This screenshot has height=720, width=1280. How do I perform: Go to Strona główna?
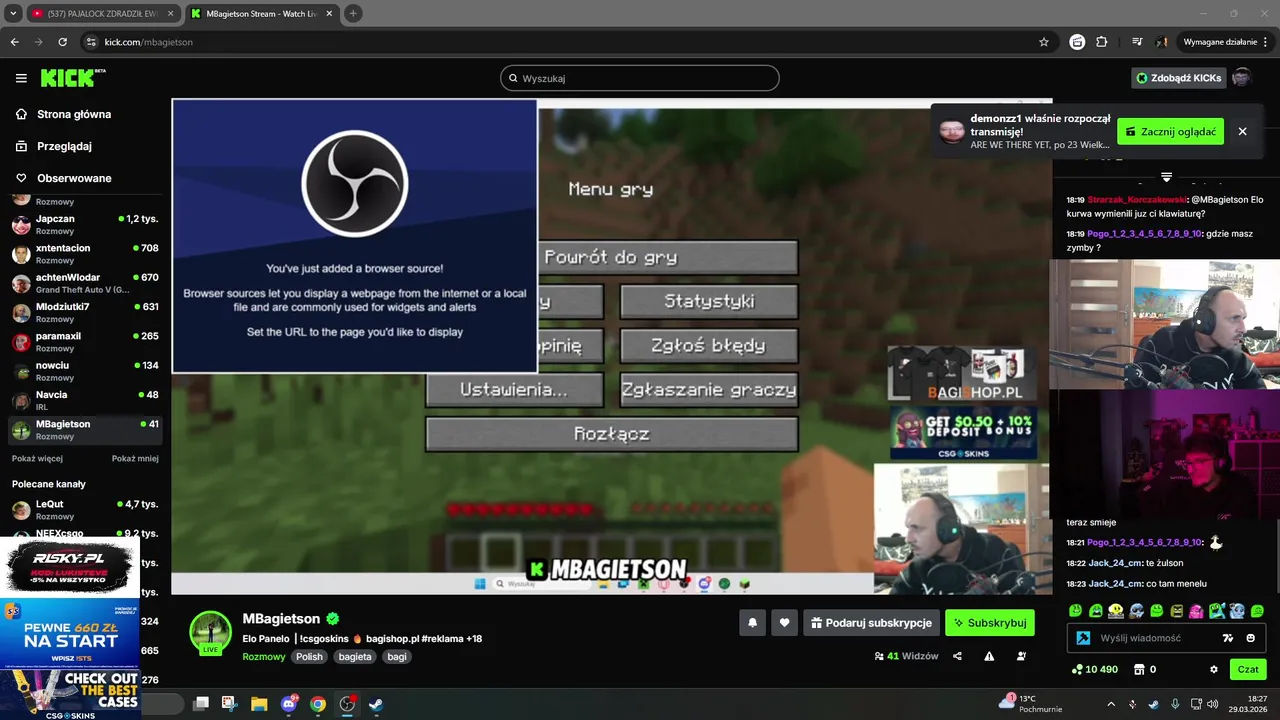click(x=73, y=114)
